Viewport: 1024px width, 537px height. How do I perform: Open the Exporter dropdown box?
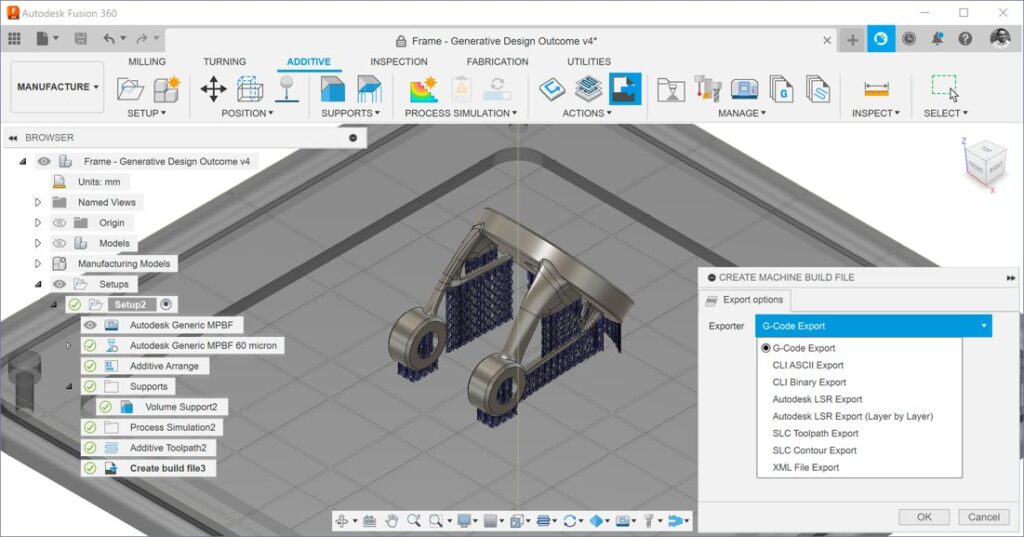click(x=873, y=325)
